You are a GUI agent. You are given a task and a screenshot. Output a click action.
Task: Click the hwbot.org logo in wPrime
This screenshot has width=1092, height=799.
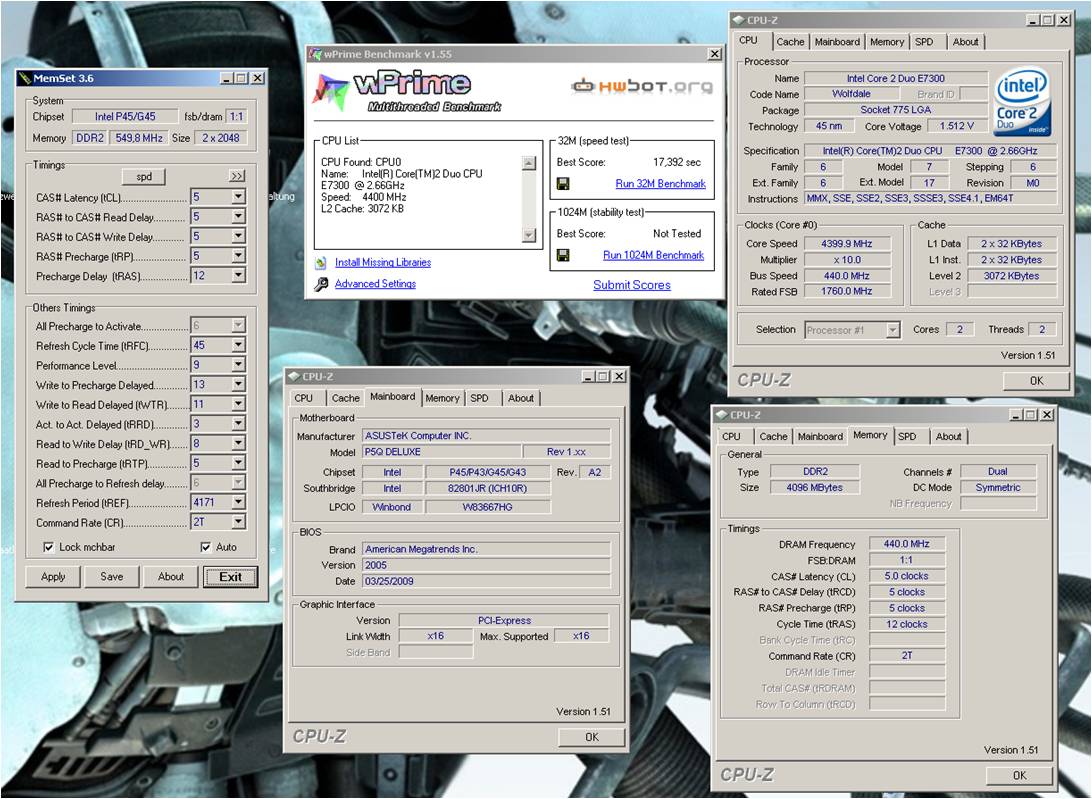(642, 86)
